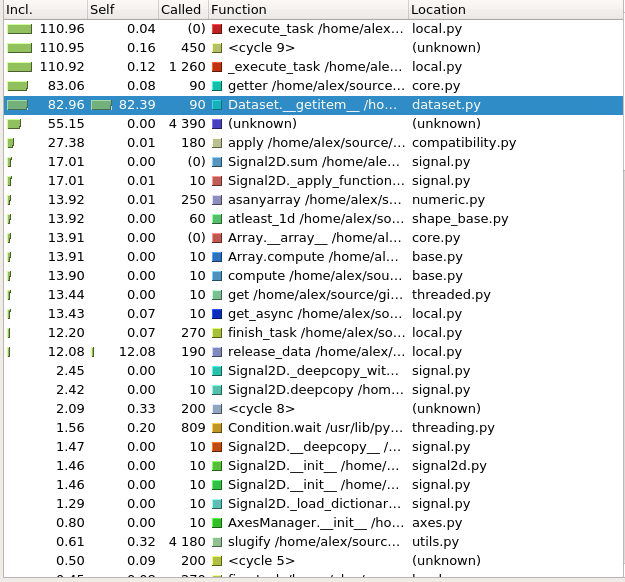The width and height of the screenshot is (625, 582).
Task: Select the Signal2D.__init__ row in signal2d.py
Action: click(313, 466)
